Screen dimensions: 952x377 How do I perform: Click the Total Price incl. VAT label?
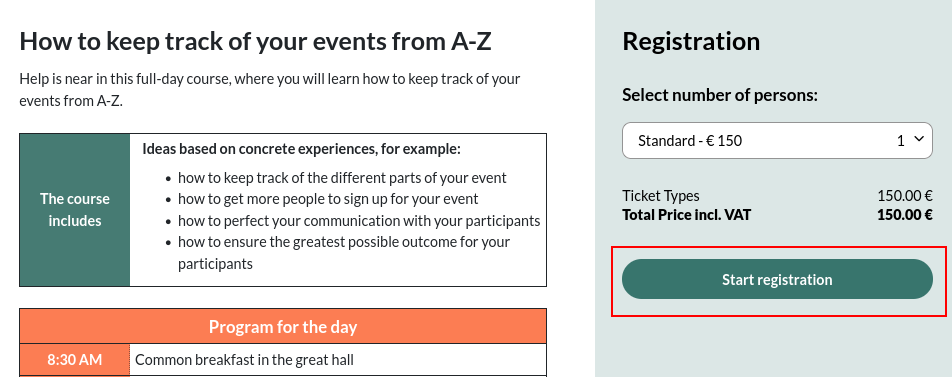[x=686, y=214]
